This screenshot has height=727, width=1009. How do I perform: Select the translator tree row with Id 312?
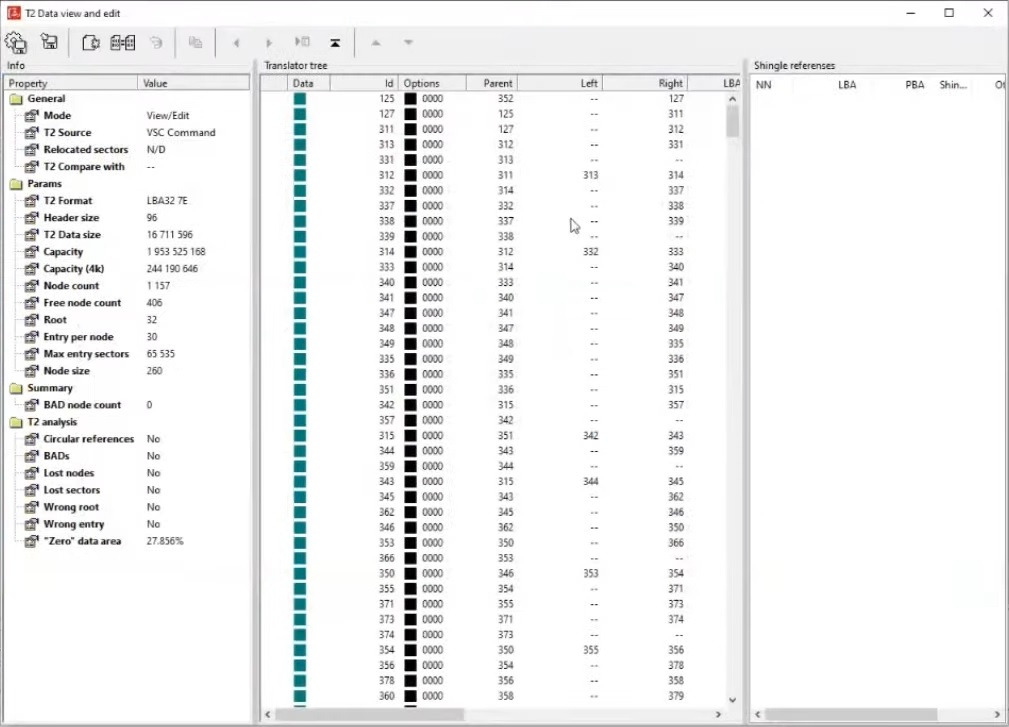pyautogui.click(x=493, y=175)
